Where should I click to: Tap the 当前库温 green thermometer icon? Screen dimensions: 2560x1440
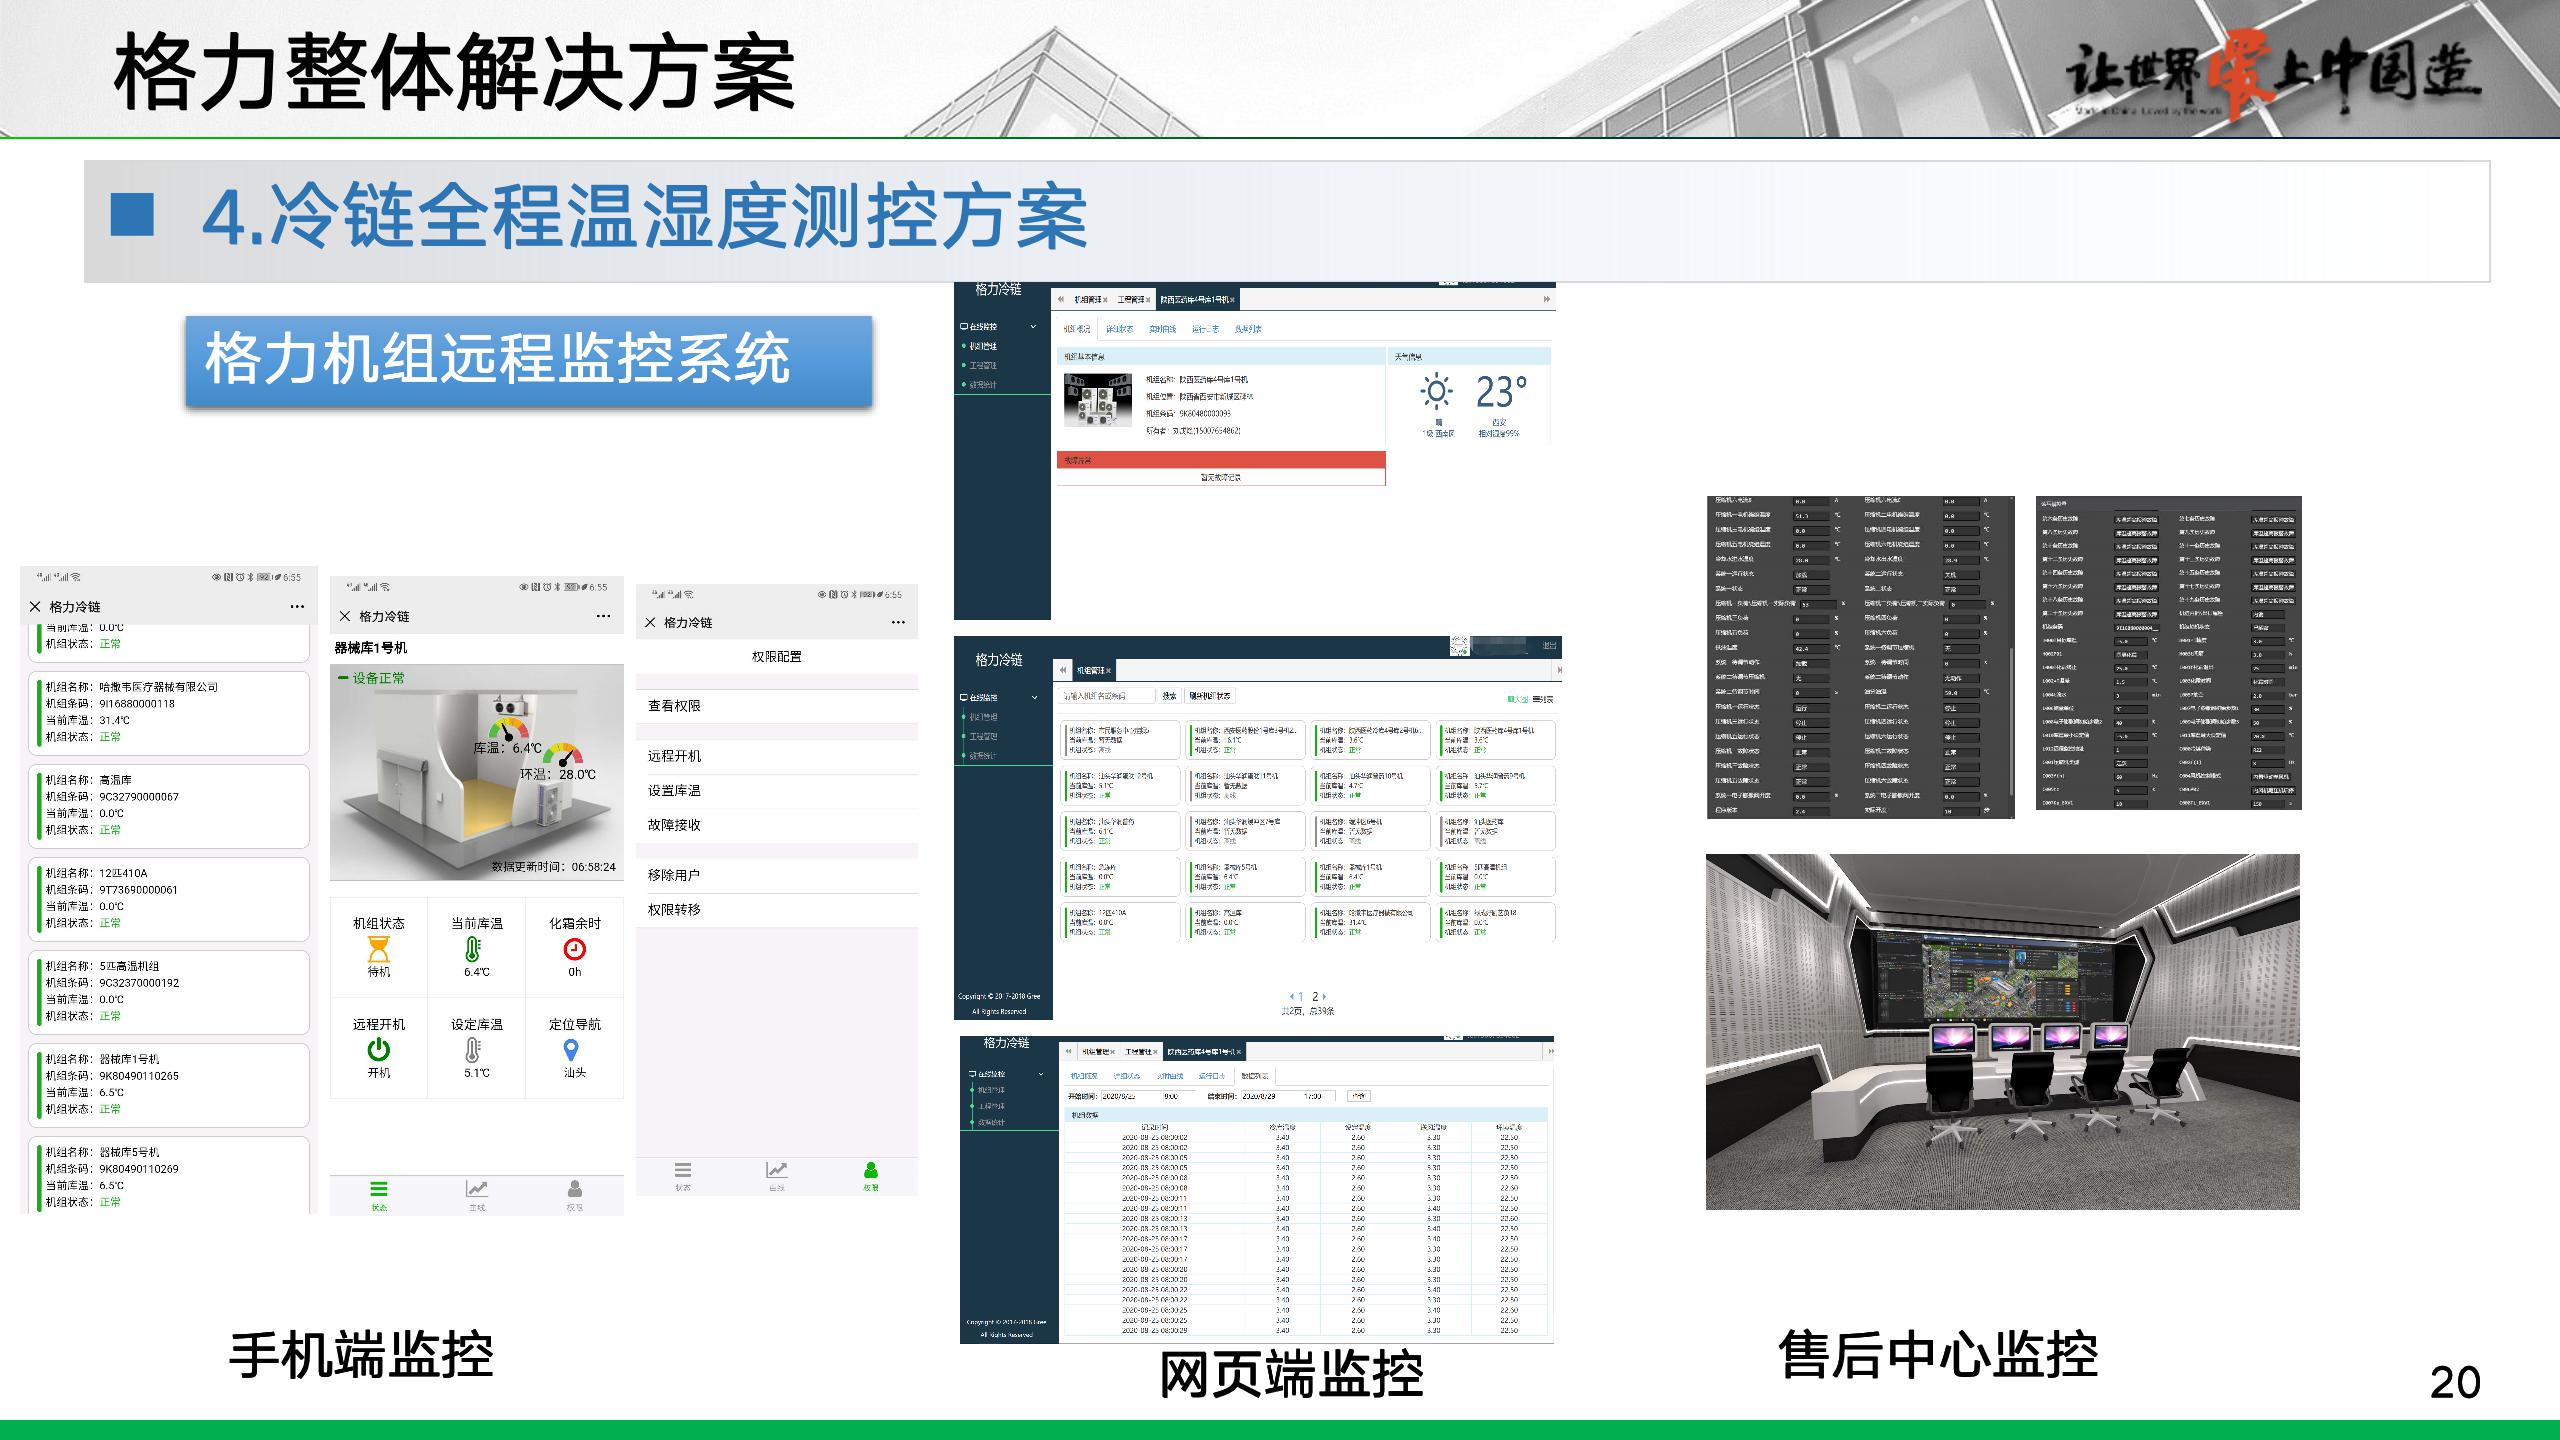pyautogui.click(x=473, y=949)
